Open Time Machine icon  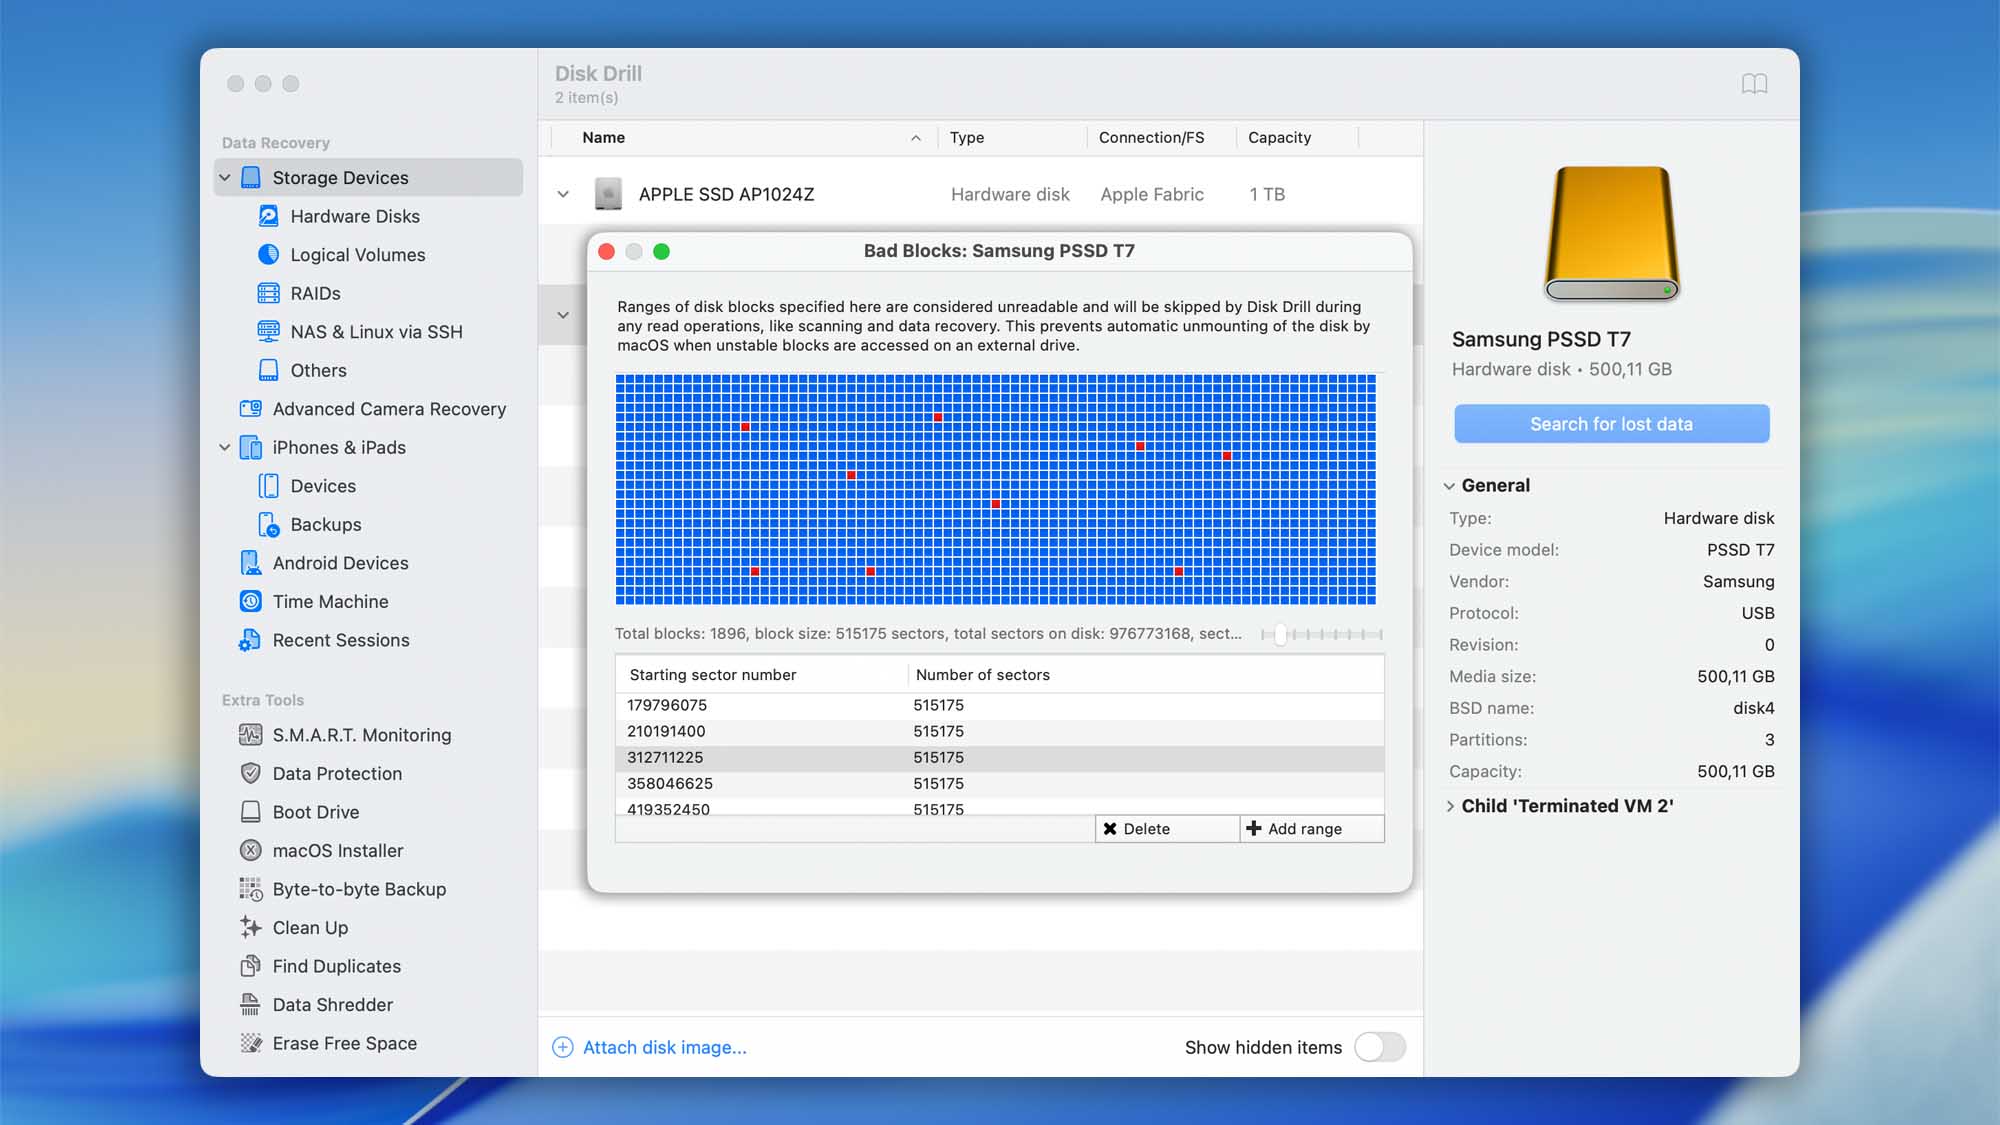coord(251,601)
